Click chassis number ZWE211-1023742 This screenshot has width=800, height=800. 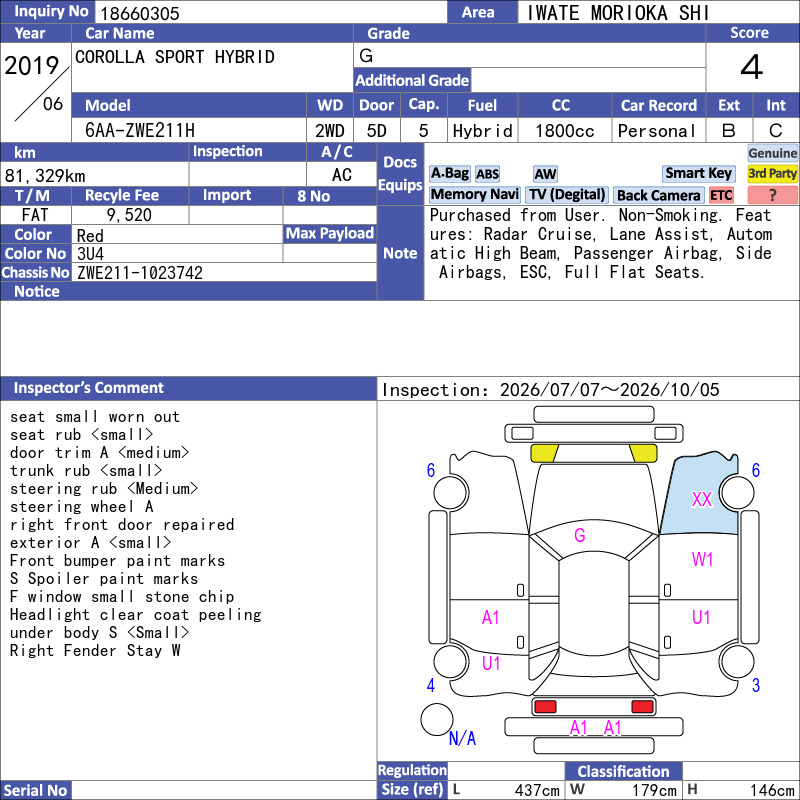pyautogui.click(x=140, y=273)
